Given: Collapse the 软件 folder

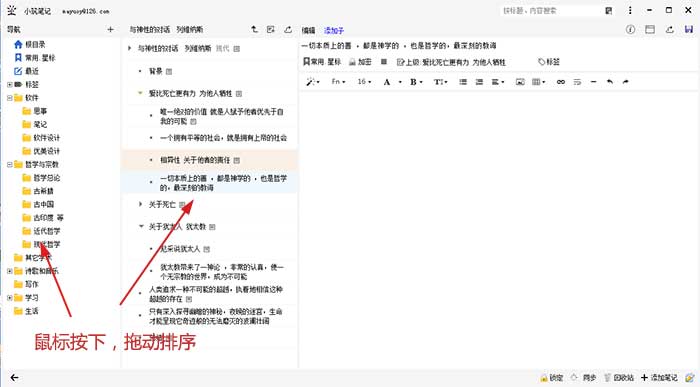Looking at the screenshot, I should [9, 98].
